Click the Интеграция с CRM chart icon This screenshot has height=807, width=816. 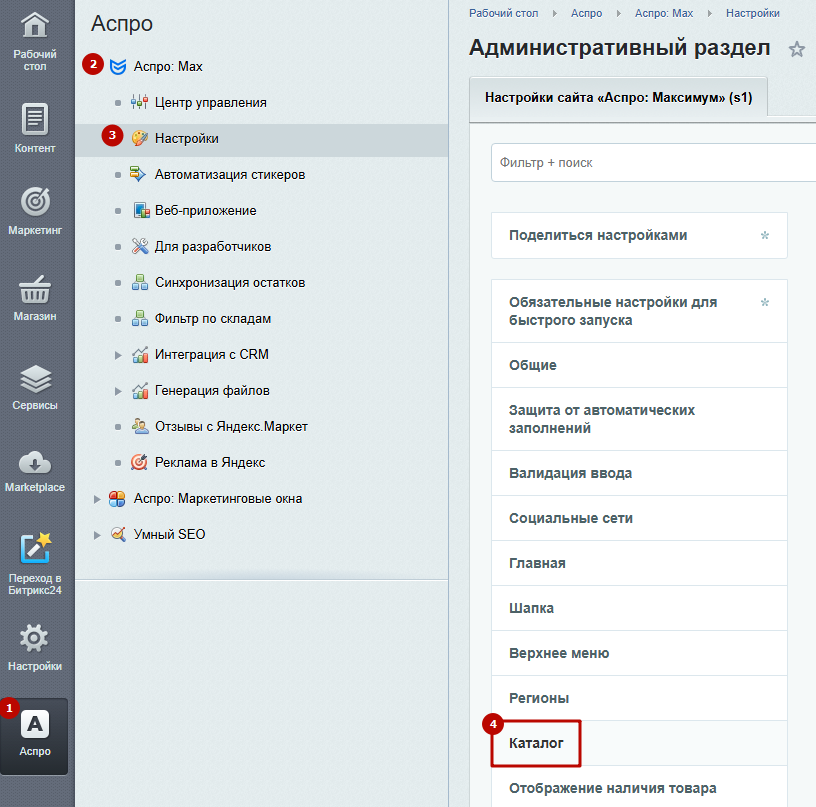click(140, 355)
